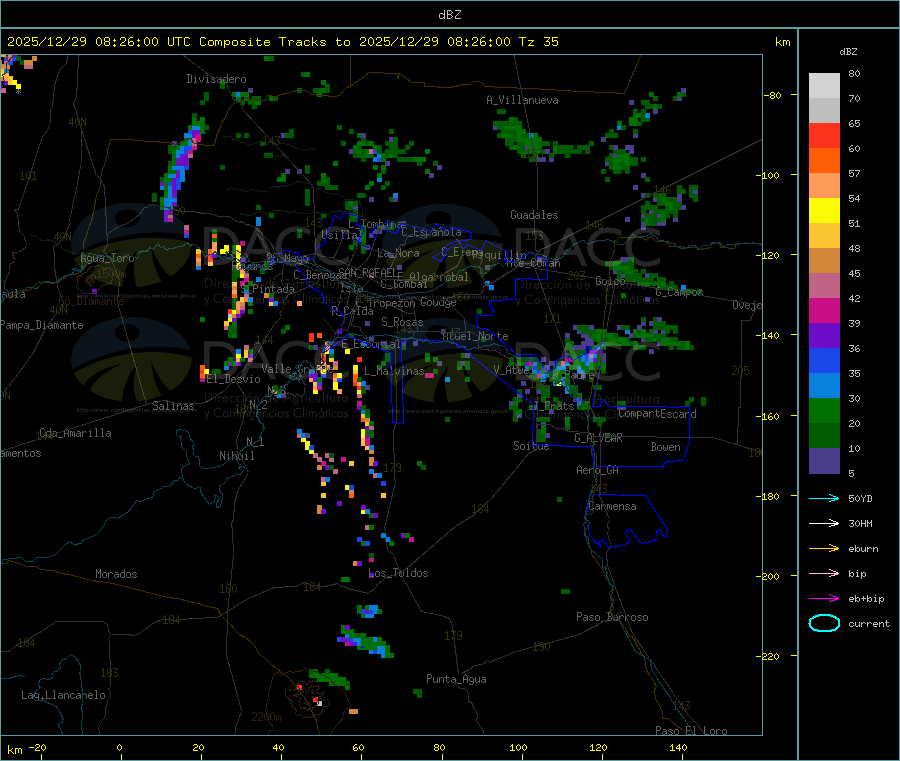Click the yellow 54 dBZ color swatch
This screenshot has width=900, height=761.
pos(824,211)
